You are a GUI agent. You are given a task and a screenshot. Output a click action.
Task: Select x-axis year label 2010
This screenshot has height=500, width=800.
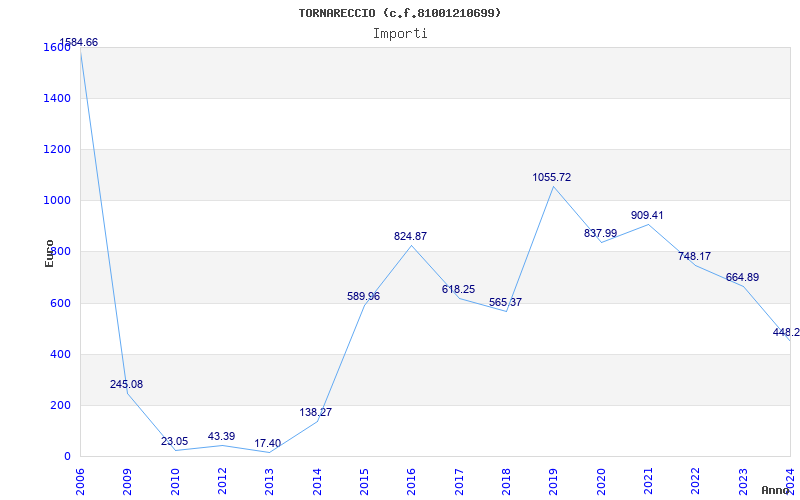[174, 482]
